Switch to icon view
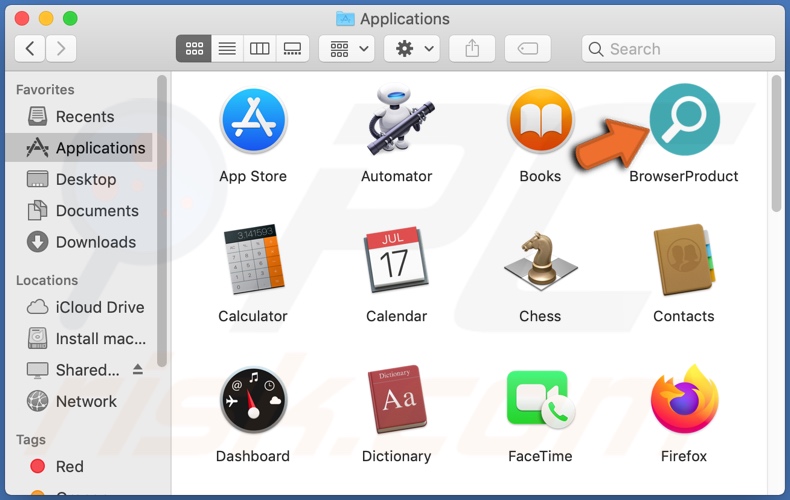Image resolution: width=790 pixels, height=500 pixels. tap(194, 49)
